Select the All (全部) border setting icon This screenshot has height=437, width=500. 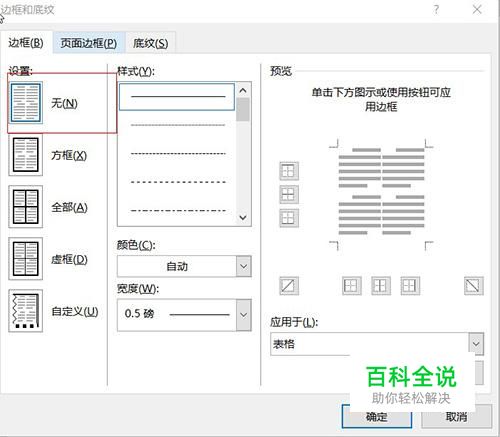(26, 207)
